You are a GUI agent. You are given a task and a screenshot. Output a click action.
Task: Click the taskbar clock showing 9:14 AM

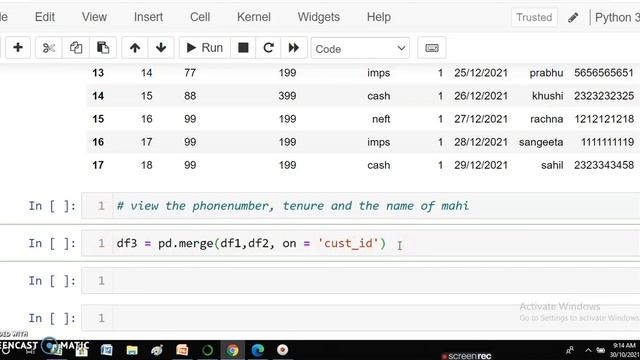pyautogui.click(x=625, y=350)
